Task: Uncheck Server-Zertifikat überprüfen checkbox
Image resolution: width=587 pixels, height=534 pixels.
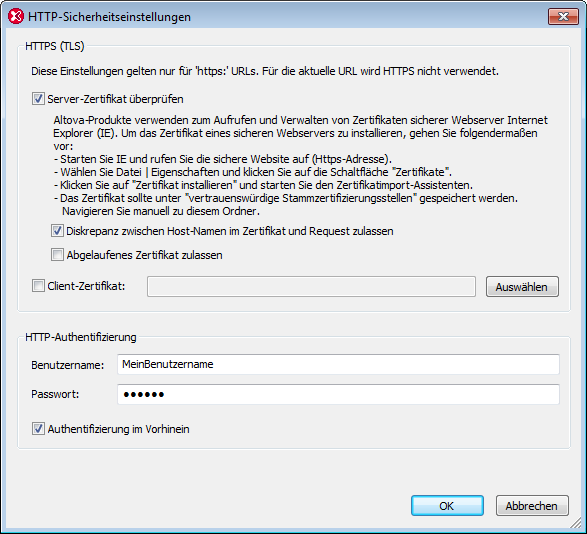Action: tap(38, 99)
